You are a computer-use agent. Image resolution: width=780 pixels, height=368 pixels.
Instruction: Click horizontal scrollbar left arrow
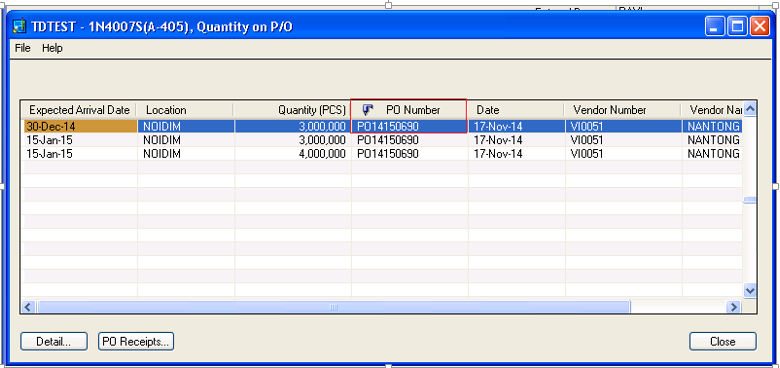pos(28,307)
